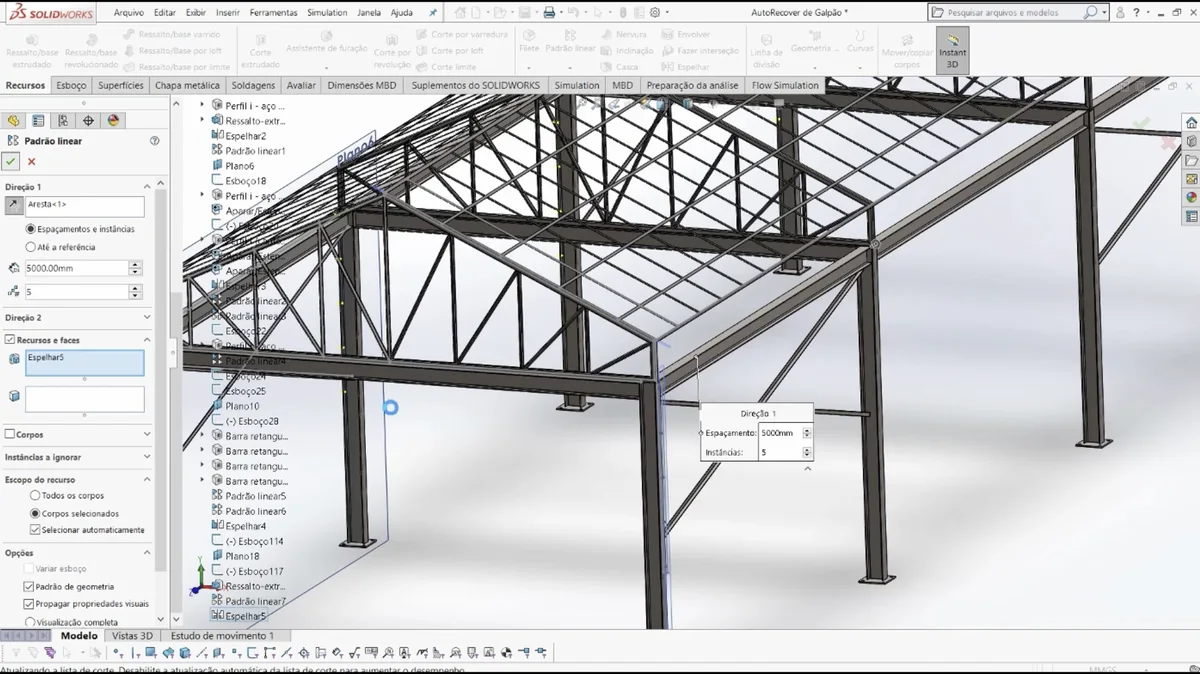This screenshot has width=1200, height=674.
Task: Increase Instâncias value with the stepper arrow
Action: coord(135,285)
